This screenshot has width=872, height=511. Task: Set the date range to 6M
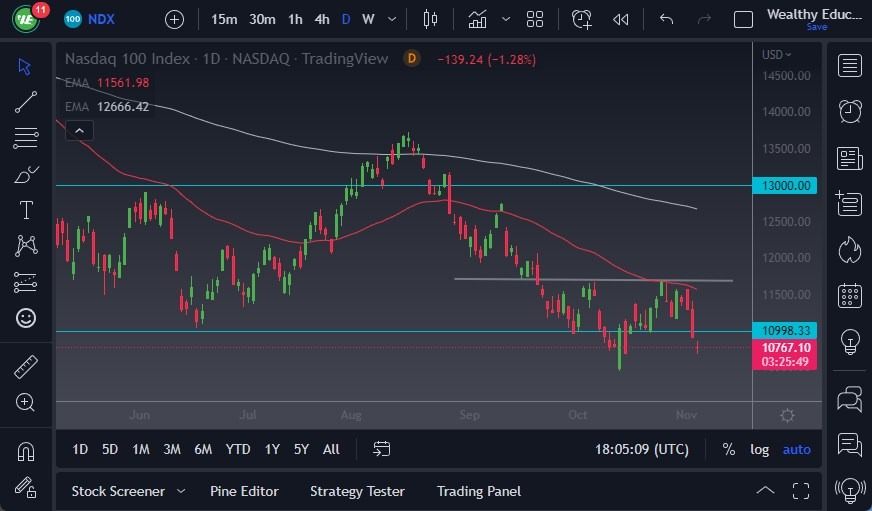click(203, 449)
